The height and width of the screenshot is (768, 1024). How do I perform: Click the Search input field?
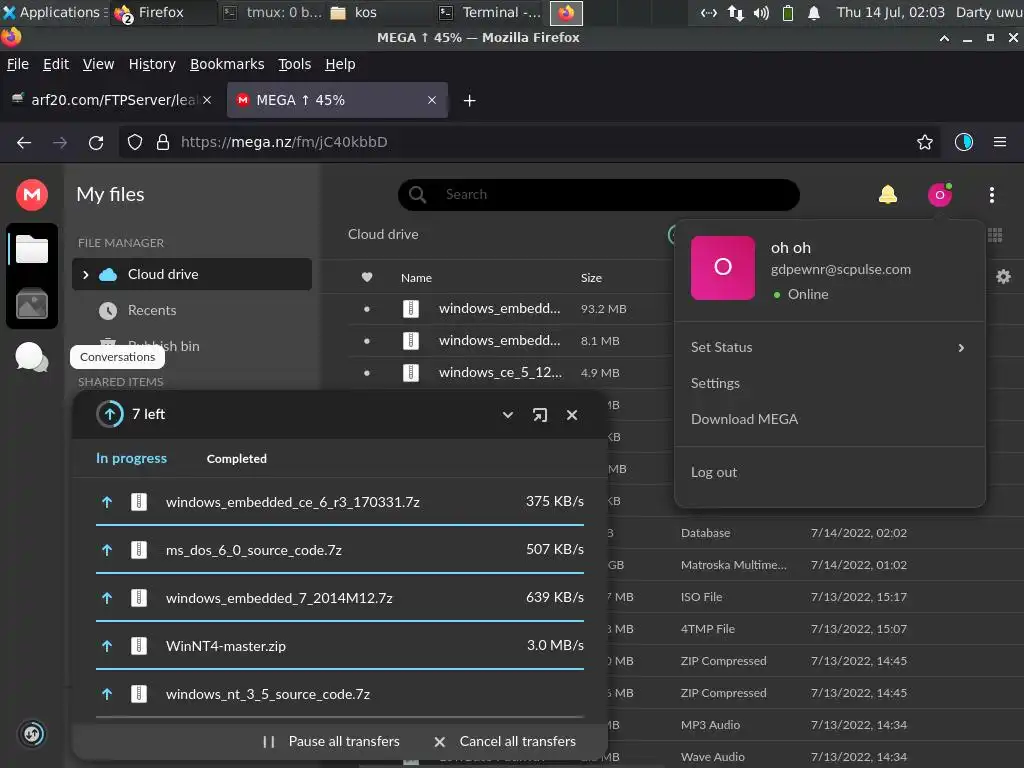click(598, 195)
